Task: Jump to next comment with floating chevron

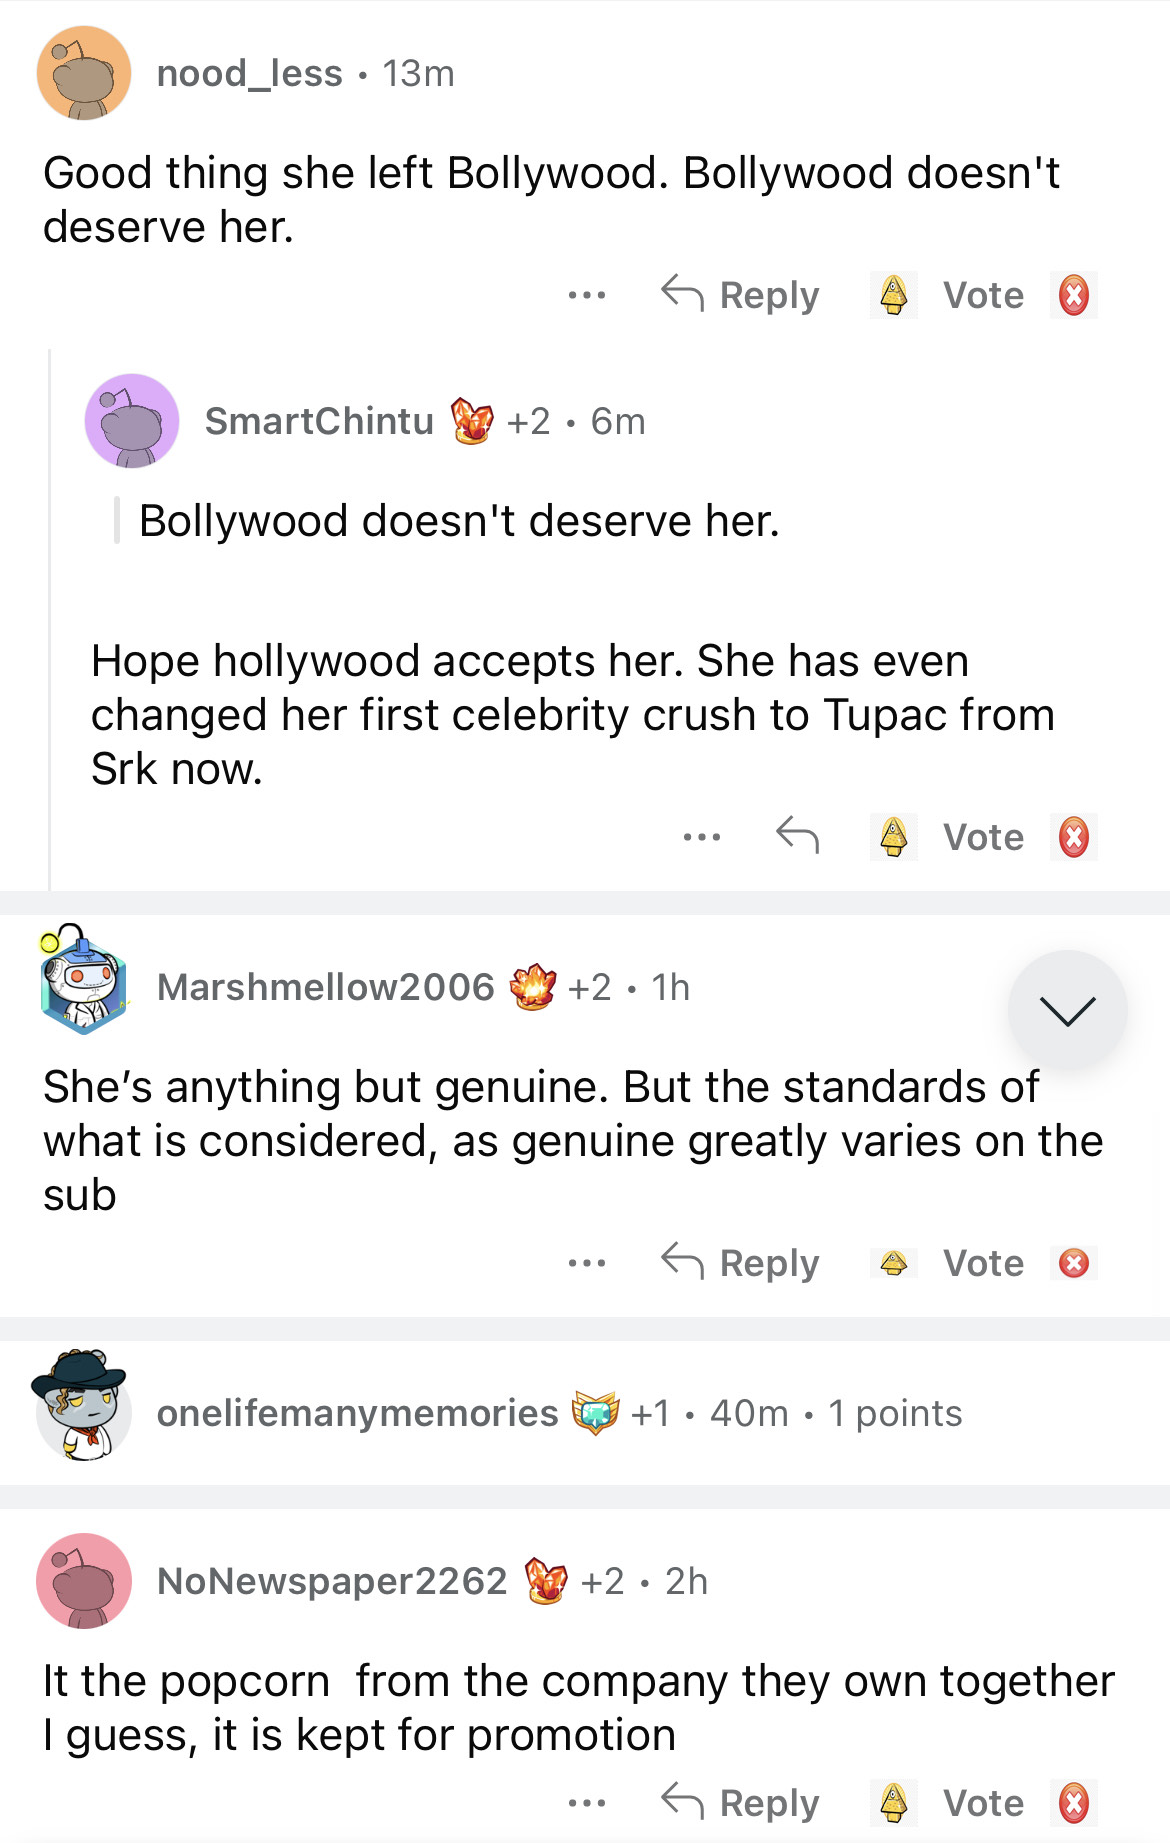Action: pos(1067,1010)
